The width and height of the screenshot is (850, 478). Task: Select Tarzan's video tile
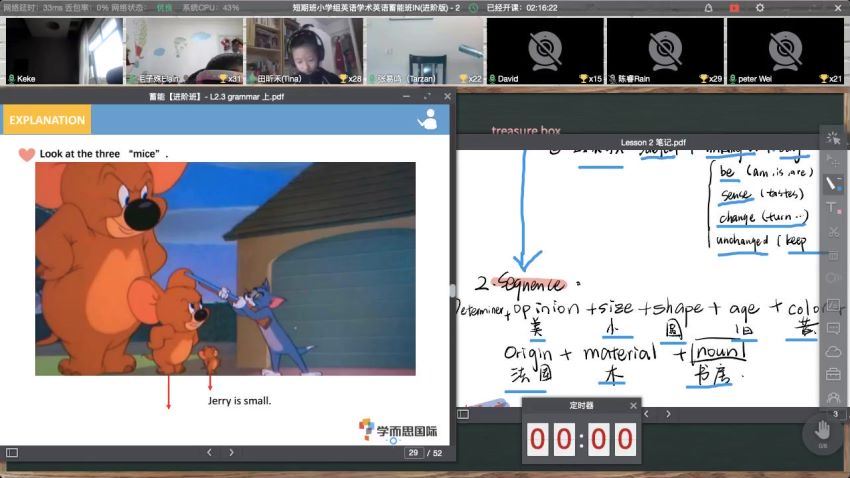click(x=425, y=51)
